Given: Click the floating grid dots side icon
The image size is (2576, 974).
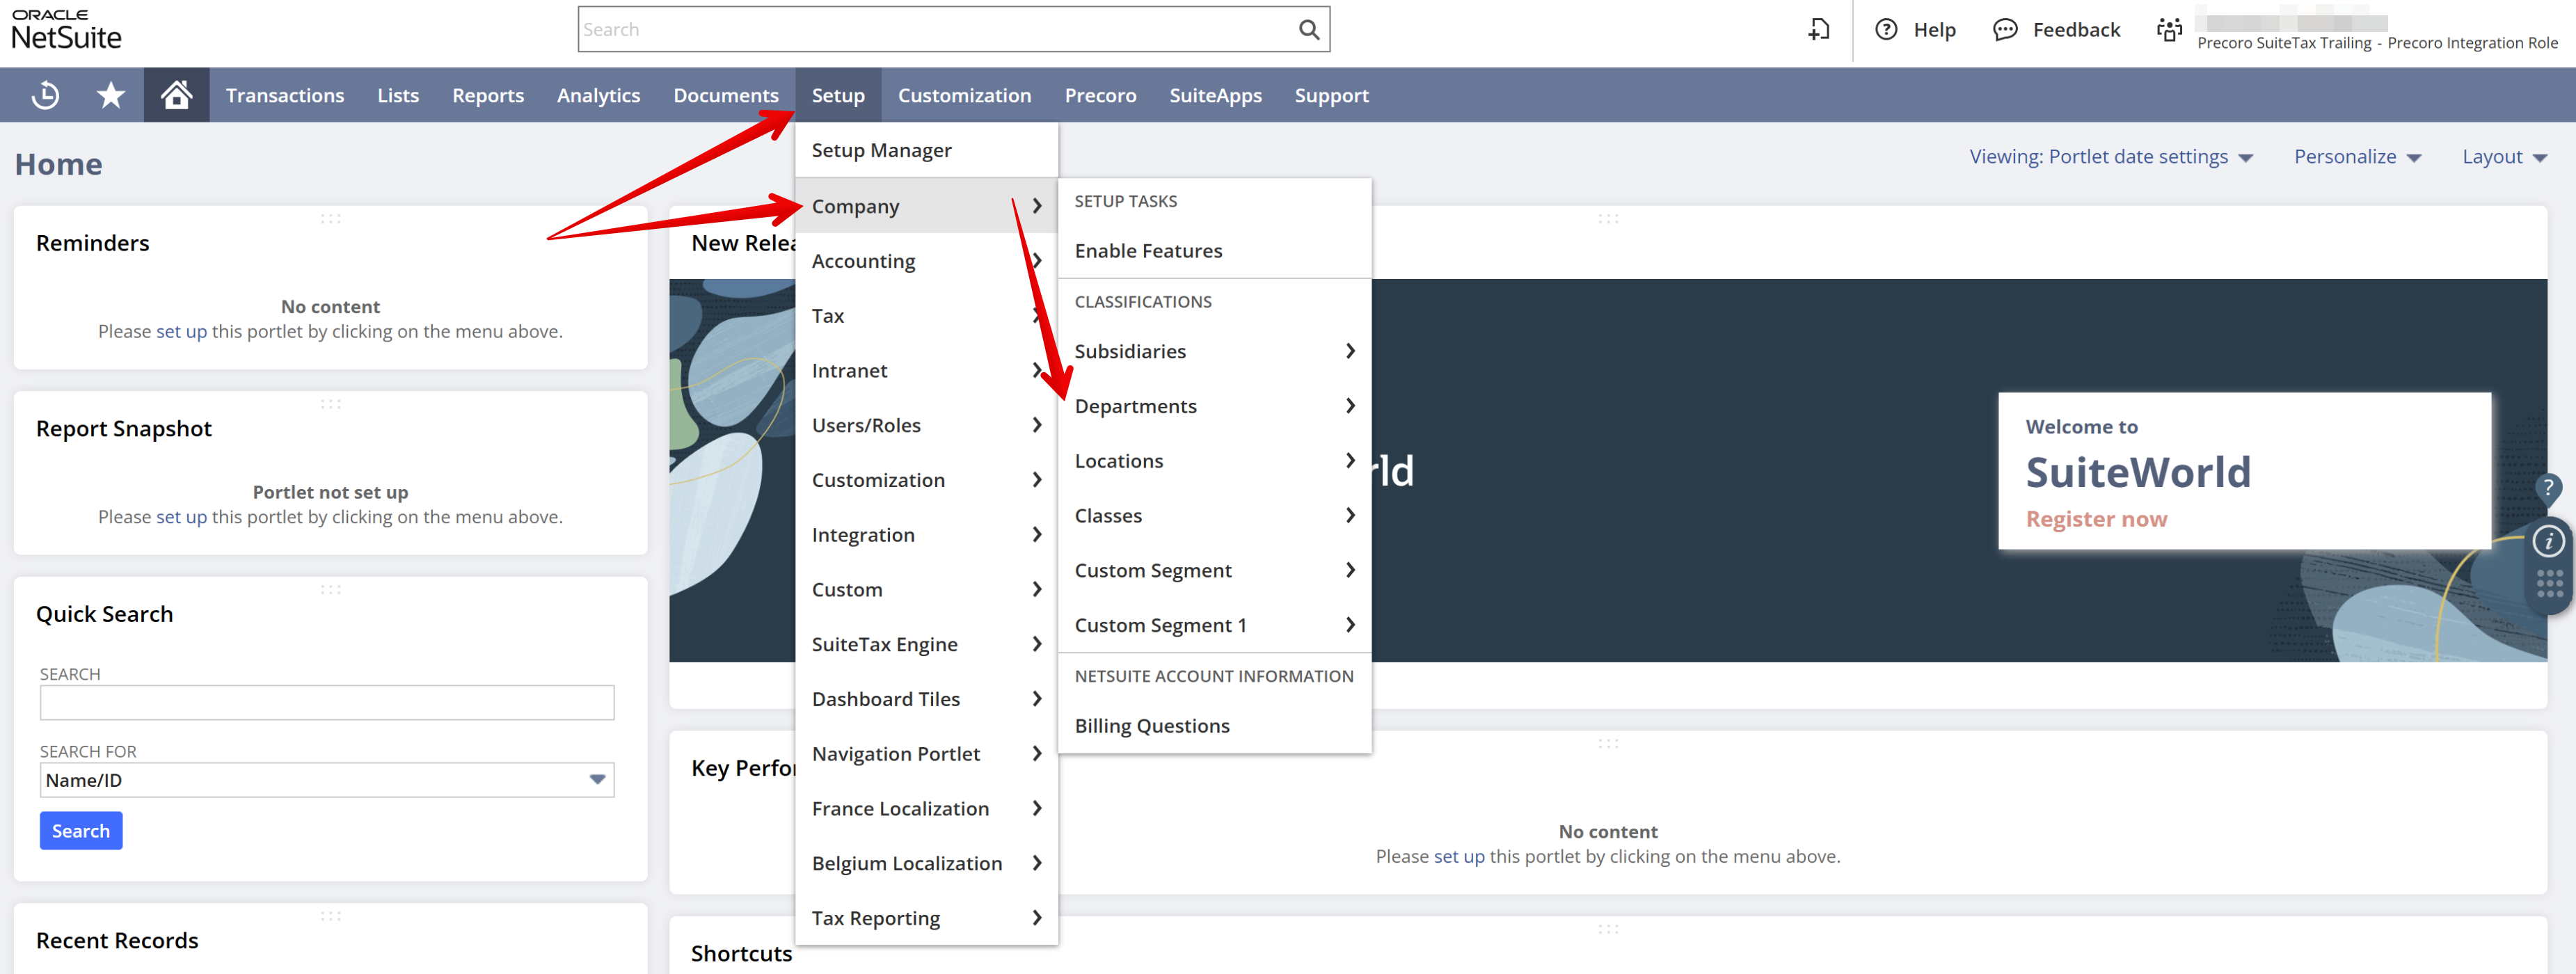Looking at the screenshot, I should coord(2549,583).
